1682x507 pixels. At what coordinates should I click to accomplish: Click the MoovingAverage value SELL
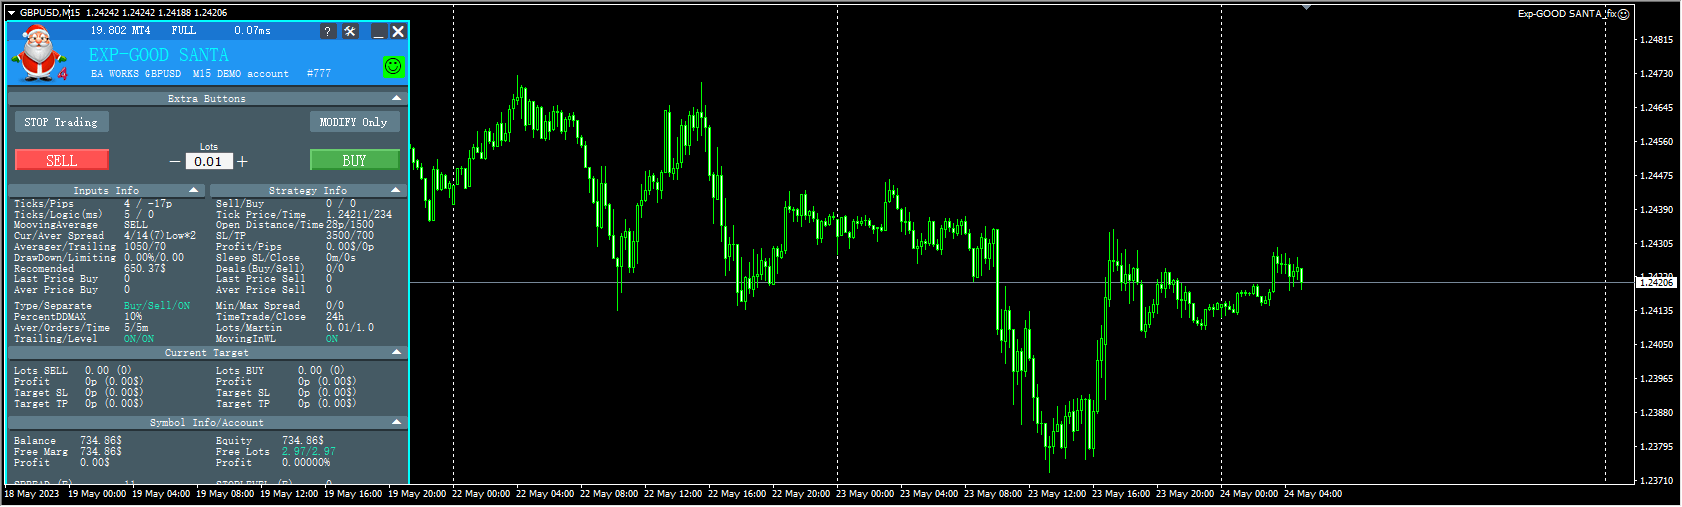pyautogui.click(x=136, y=225)
